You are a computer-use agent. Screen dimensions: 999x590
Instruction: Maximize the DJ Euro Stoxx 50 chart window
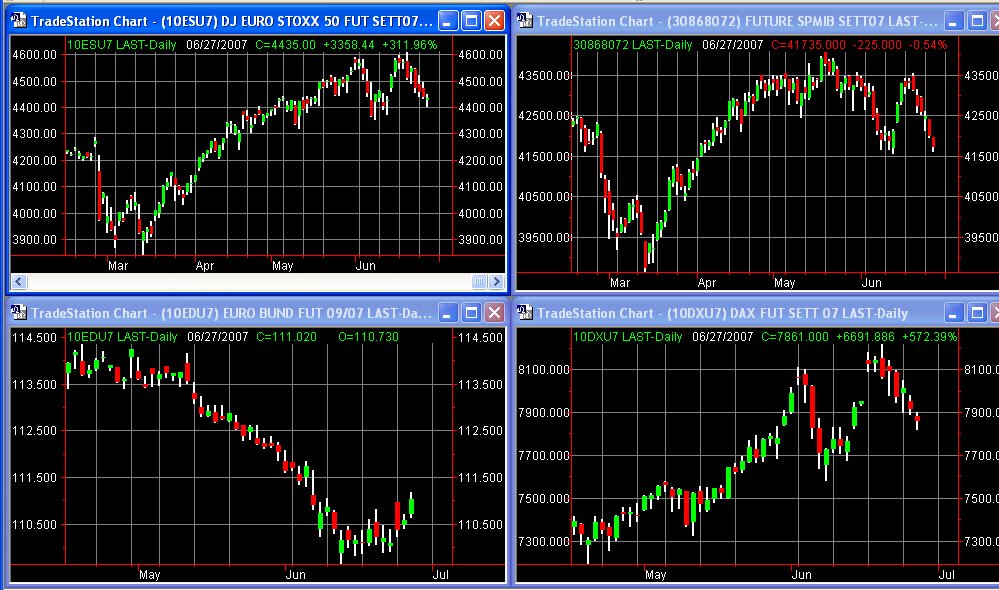tap(471, 20)
